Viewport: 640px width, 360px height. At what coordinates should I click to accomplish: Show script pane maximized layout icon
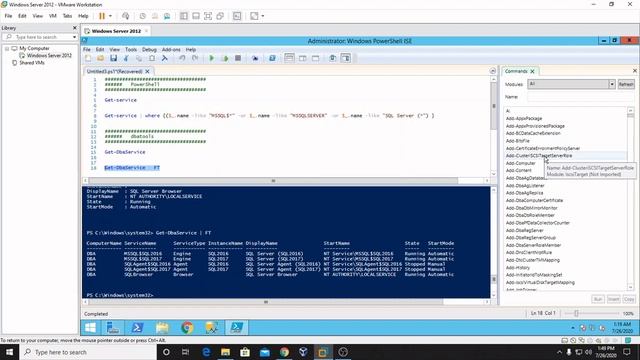[x=316, y=58]
